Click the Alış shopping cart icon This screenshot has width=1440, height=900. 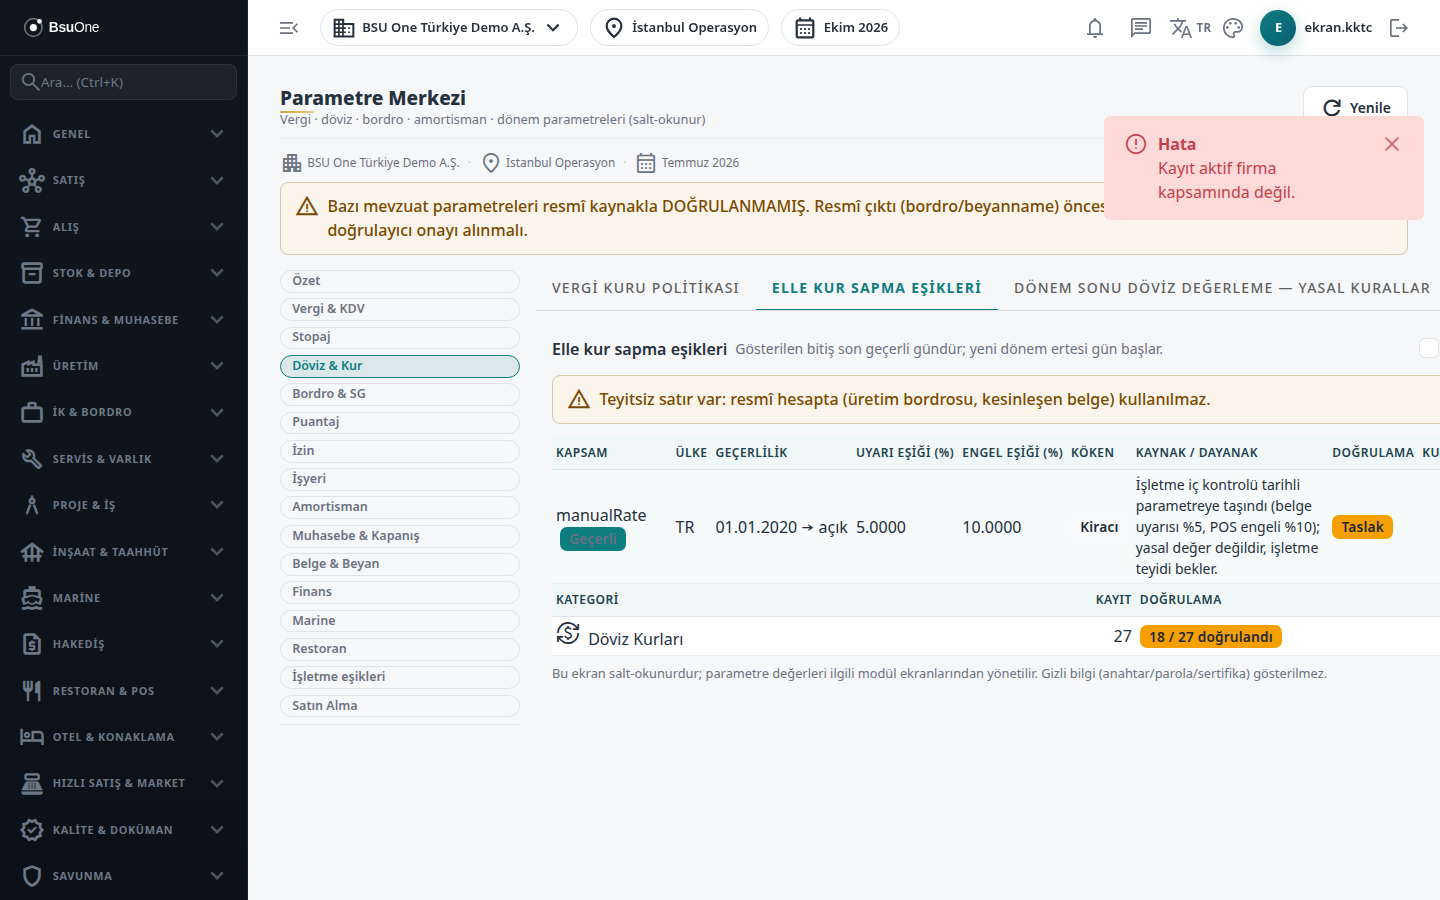pyautogui.click(x=32, y=227)
